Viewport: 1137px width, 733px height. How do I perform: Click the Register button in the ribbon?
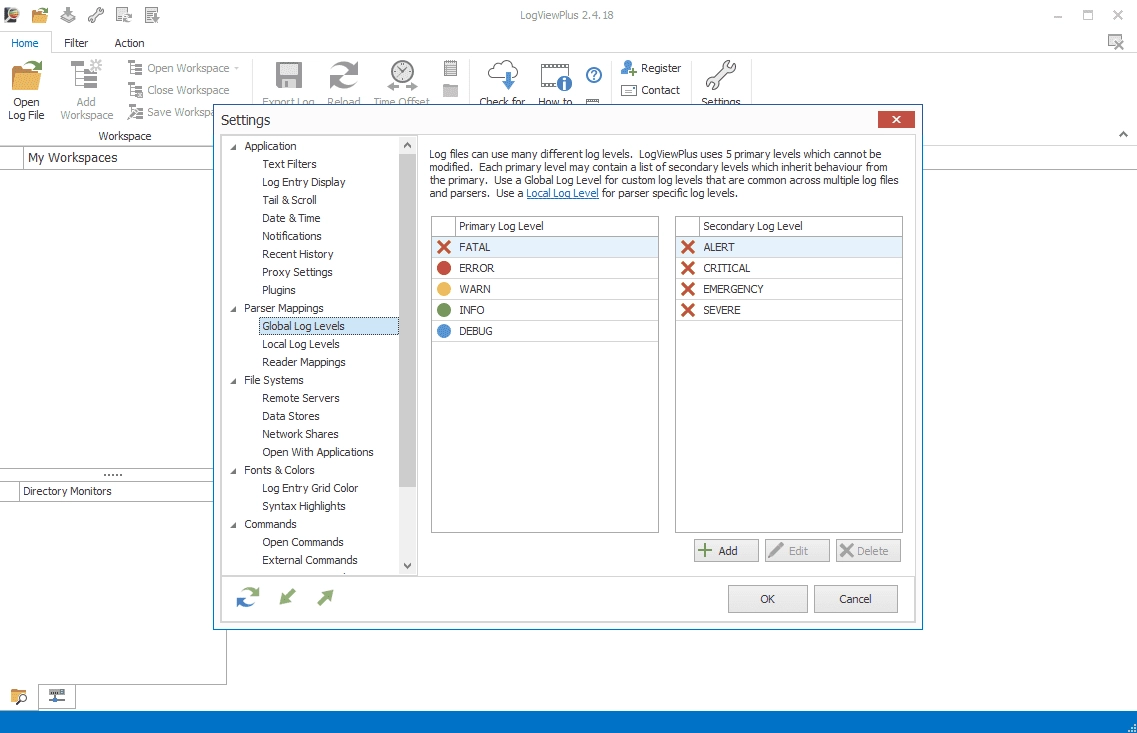pos(651,68)
